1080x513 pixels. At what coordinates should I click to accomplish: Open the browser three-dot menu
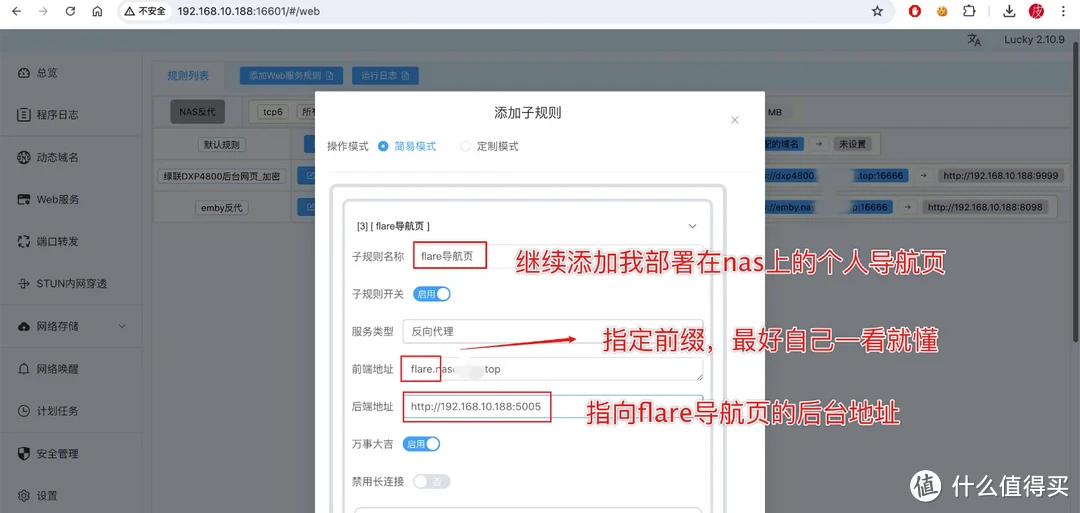1063,11
